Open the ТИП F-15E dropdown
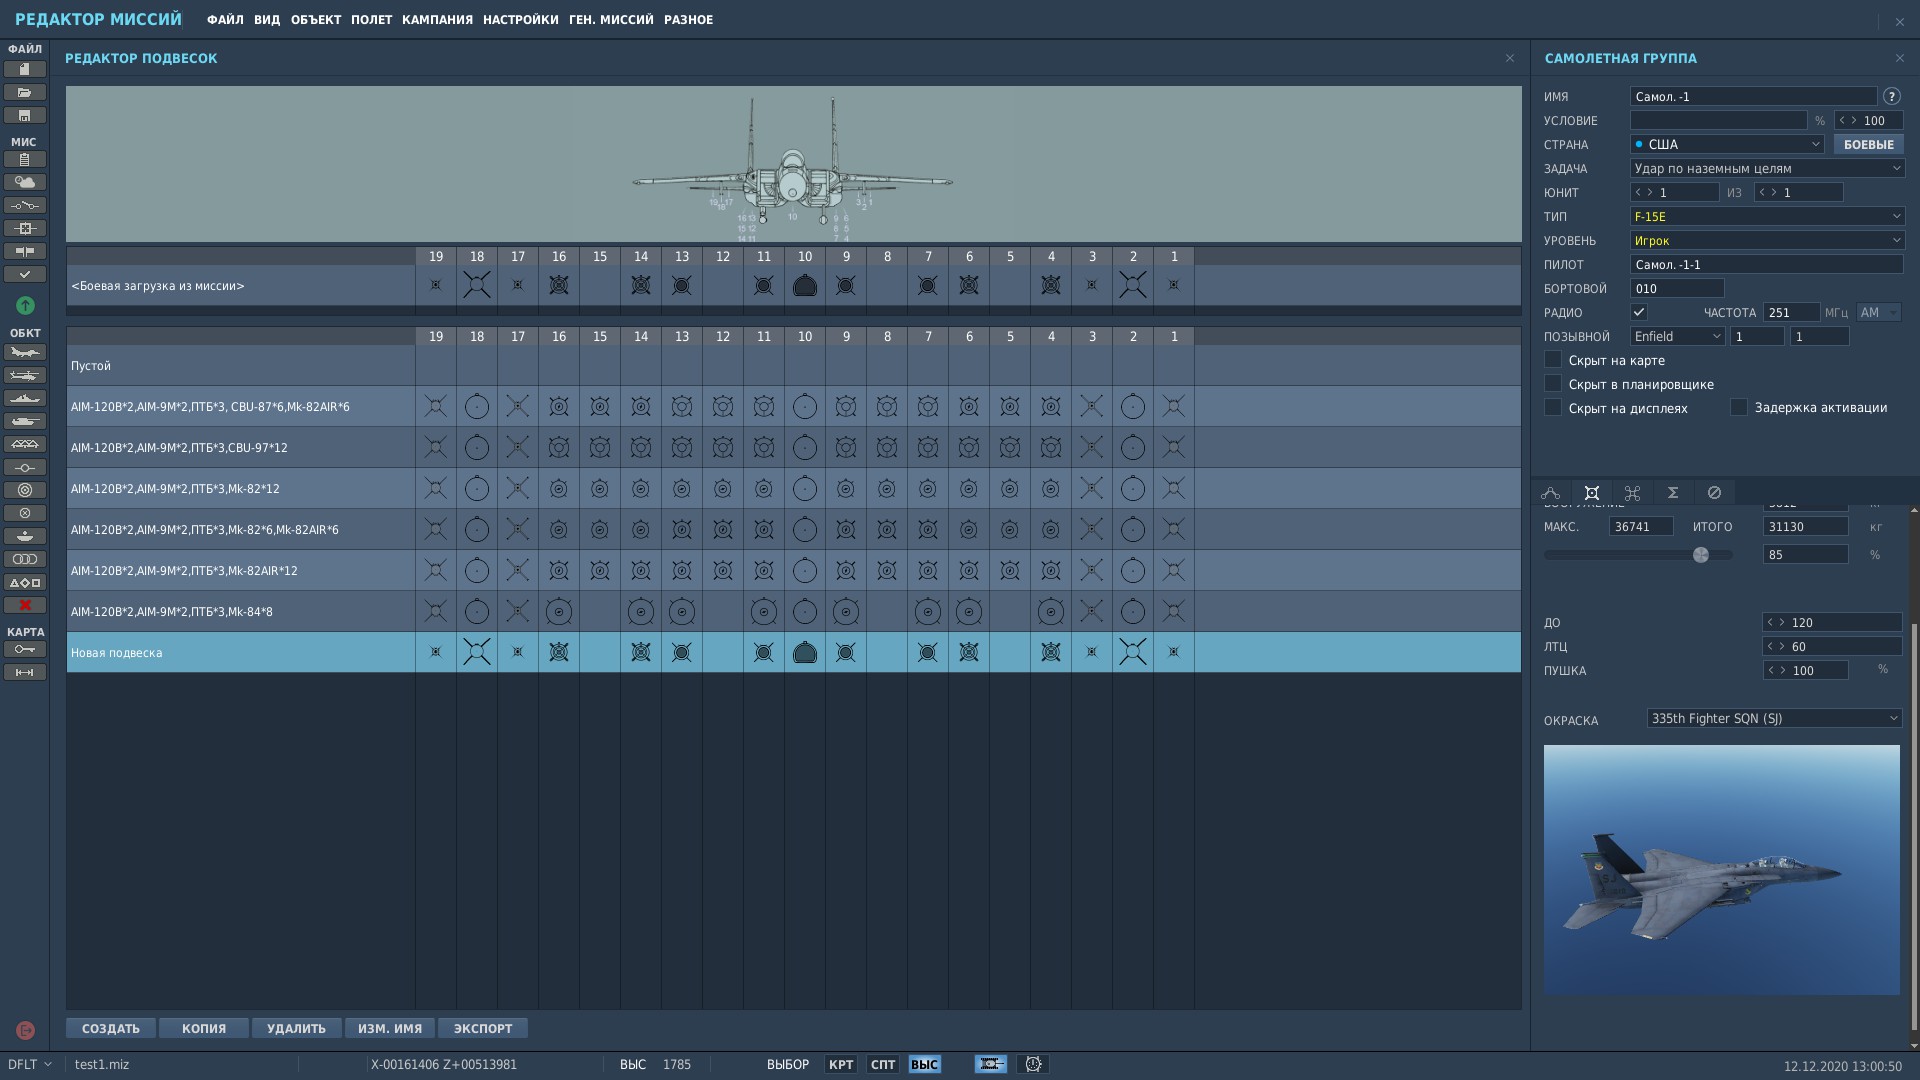1920x1080 pixels. pyautogui.click(x=1766, y=216)
